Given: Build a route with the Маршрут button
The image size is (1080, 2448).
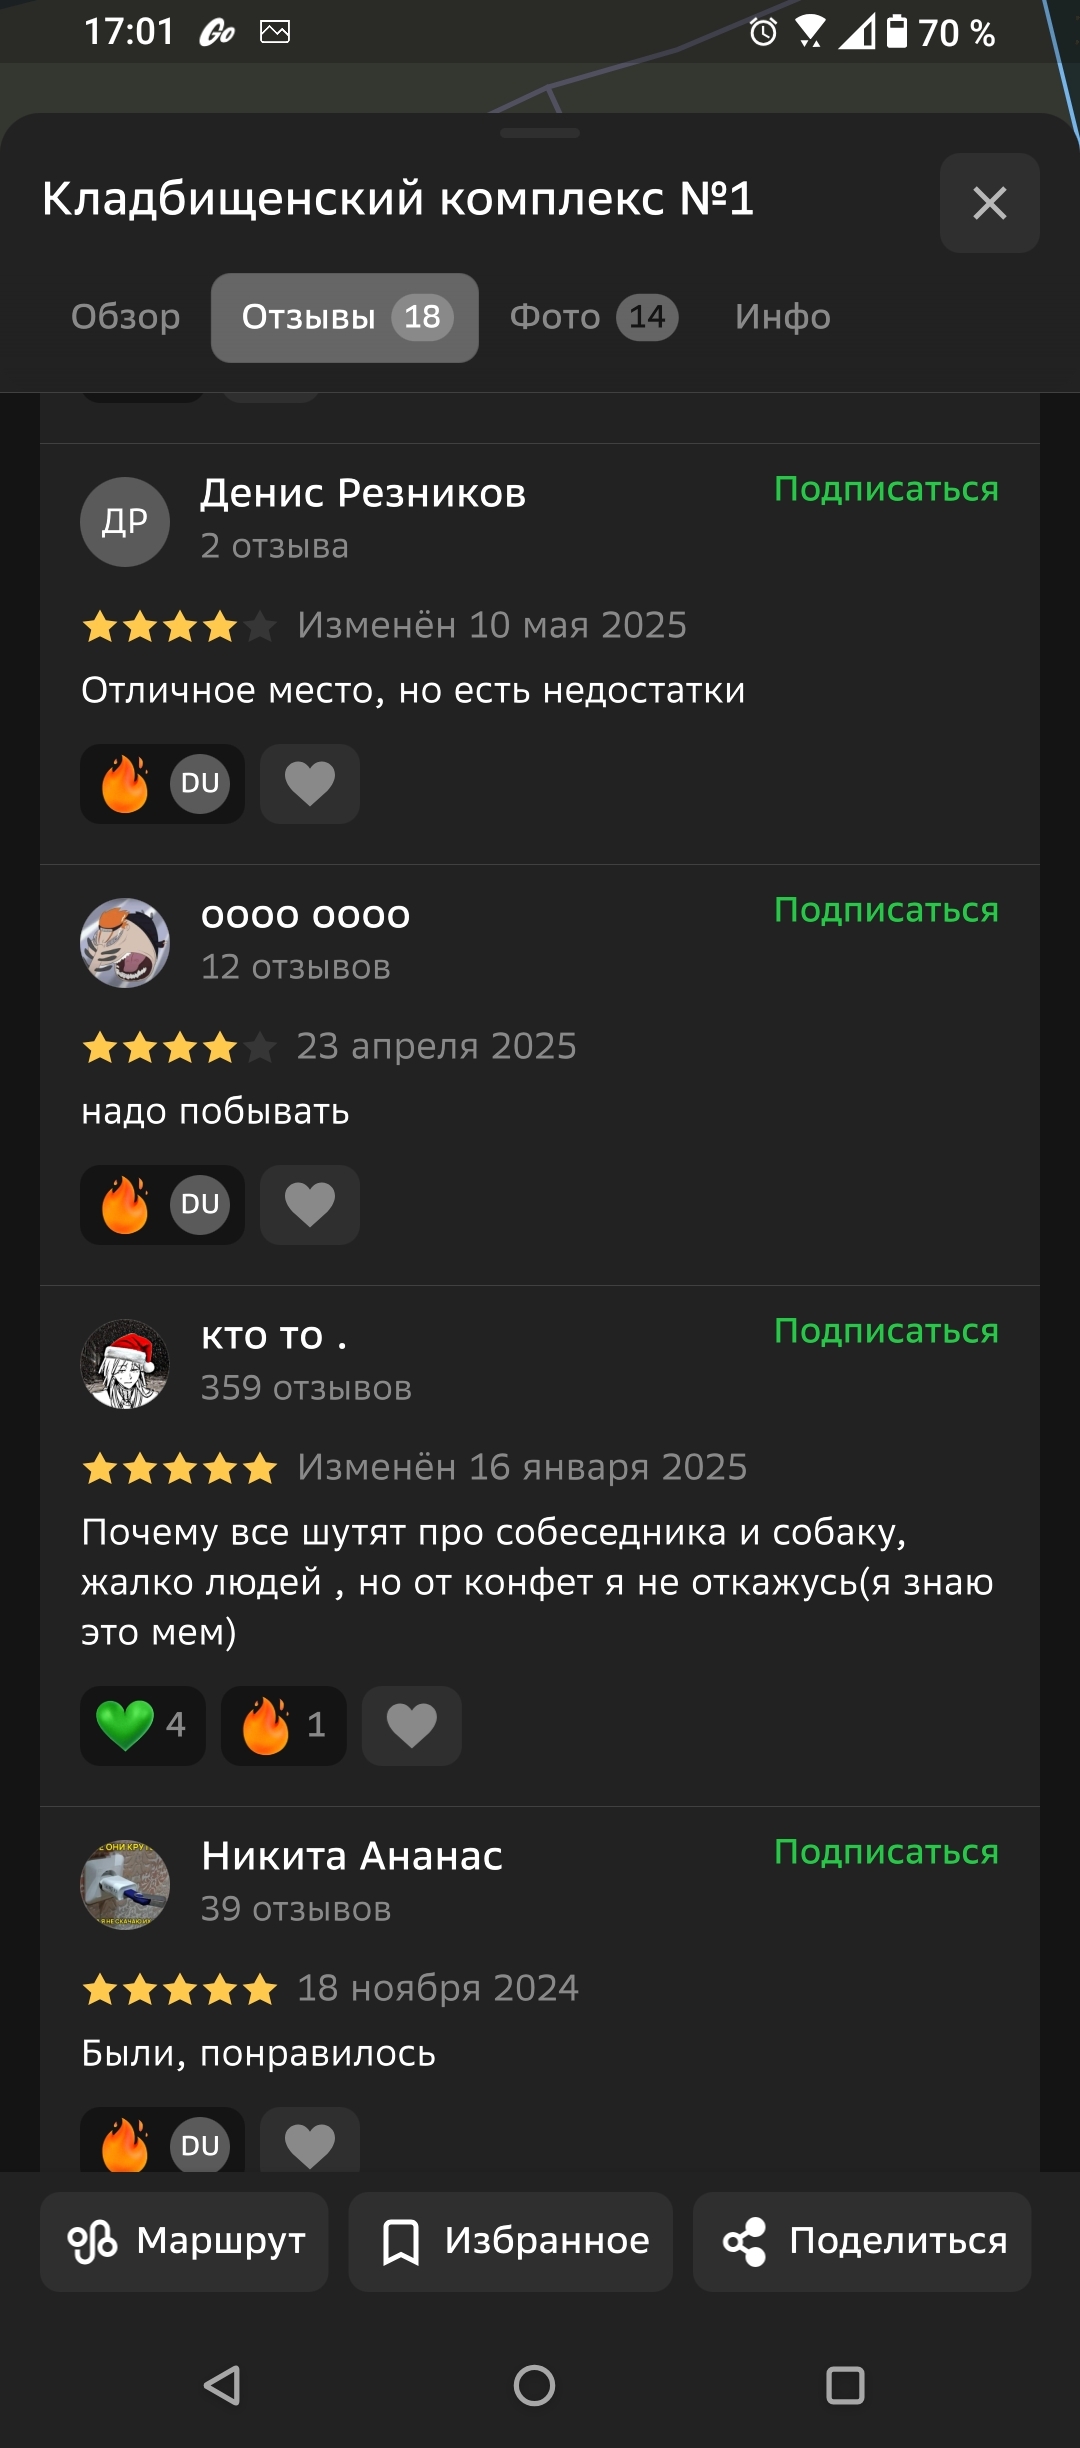Looking at the screenshot, I should (x=184, y=2242).
